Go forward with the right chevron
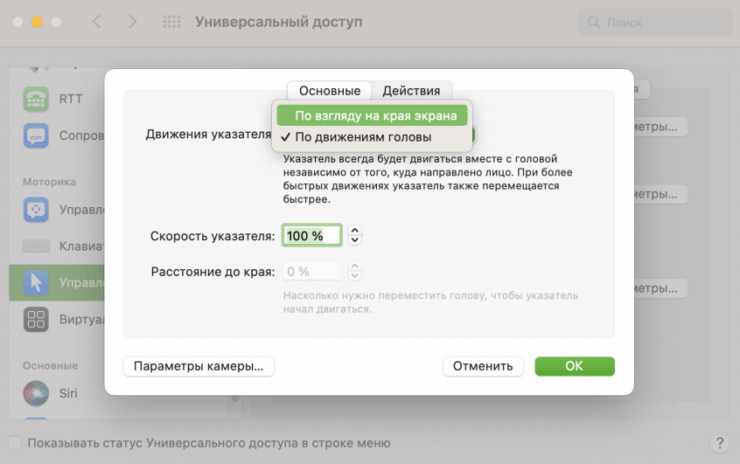This screenshot has height=464, width=740. click(x=133, y=22)
